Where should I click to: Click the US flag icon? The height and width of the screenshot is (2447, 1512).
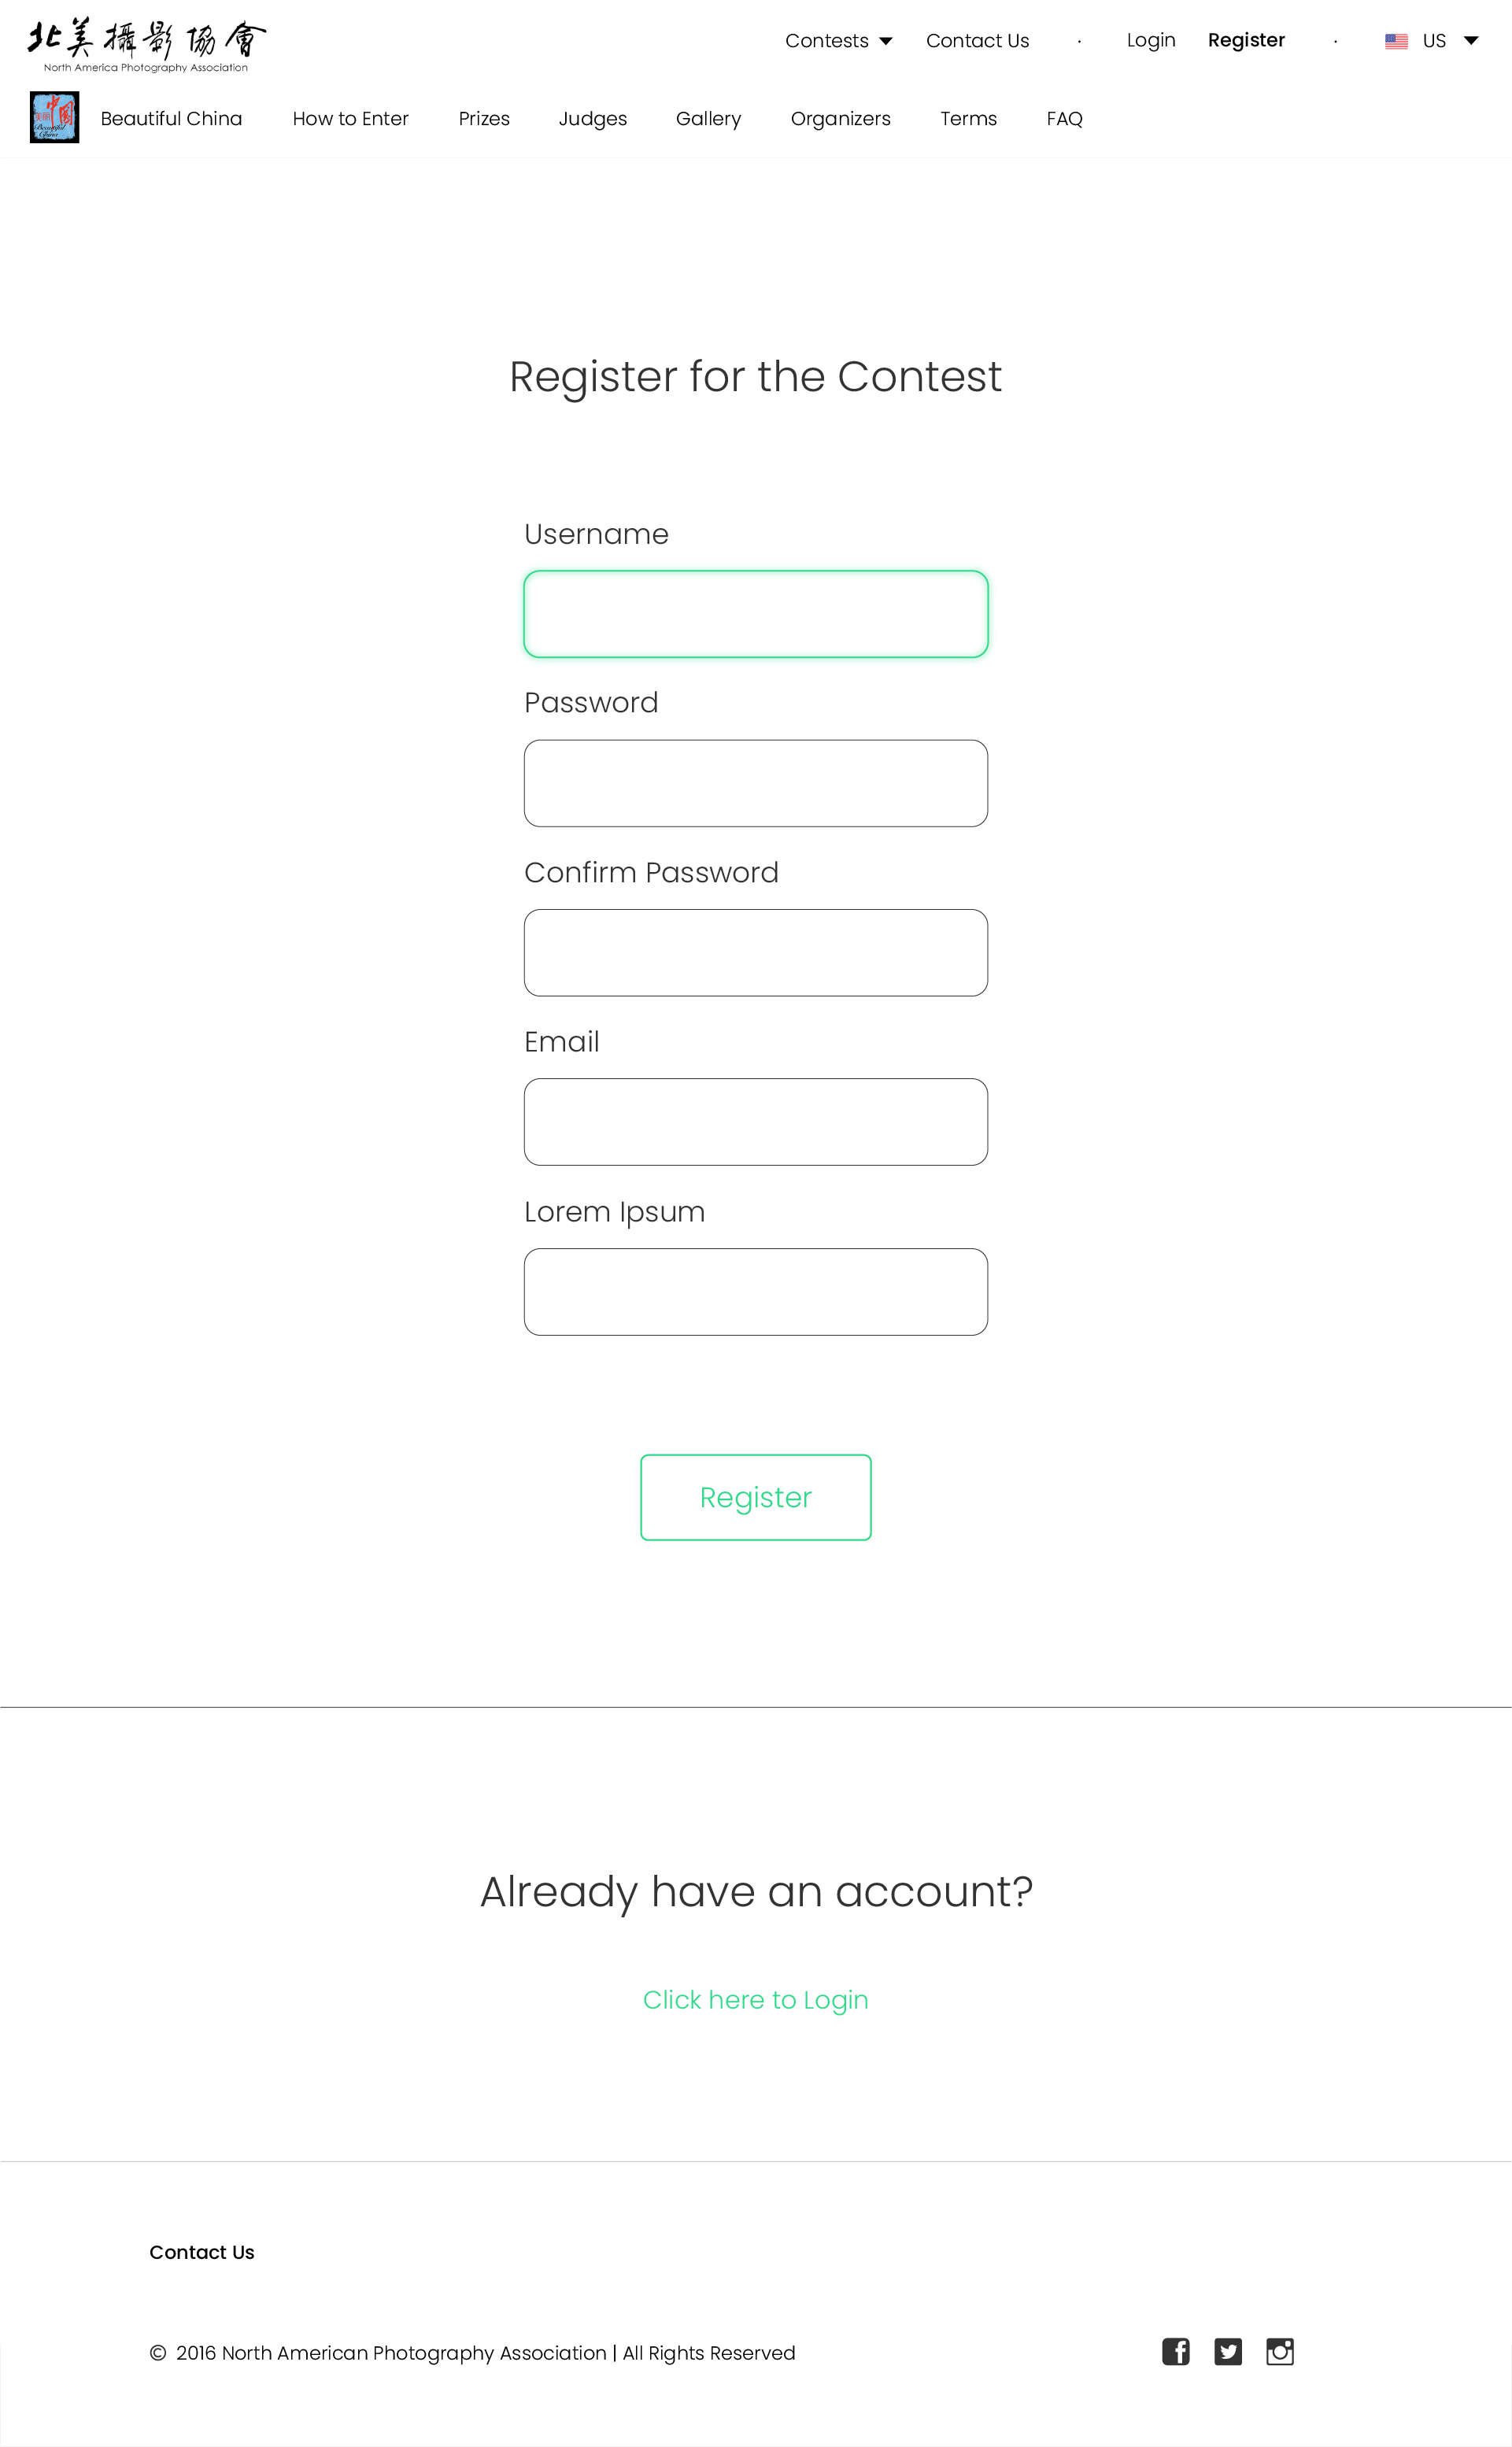pos(1396,41)
